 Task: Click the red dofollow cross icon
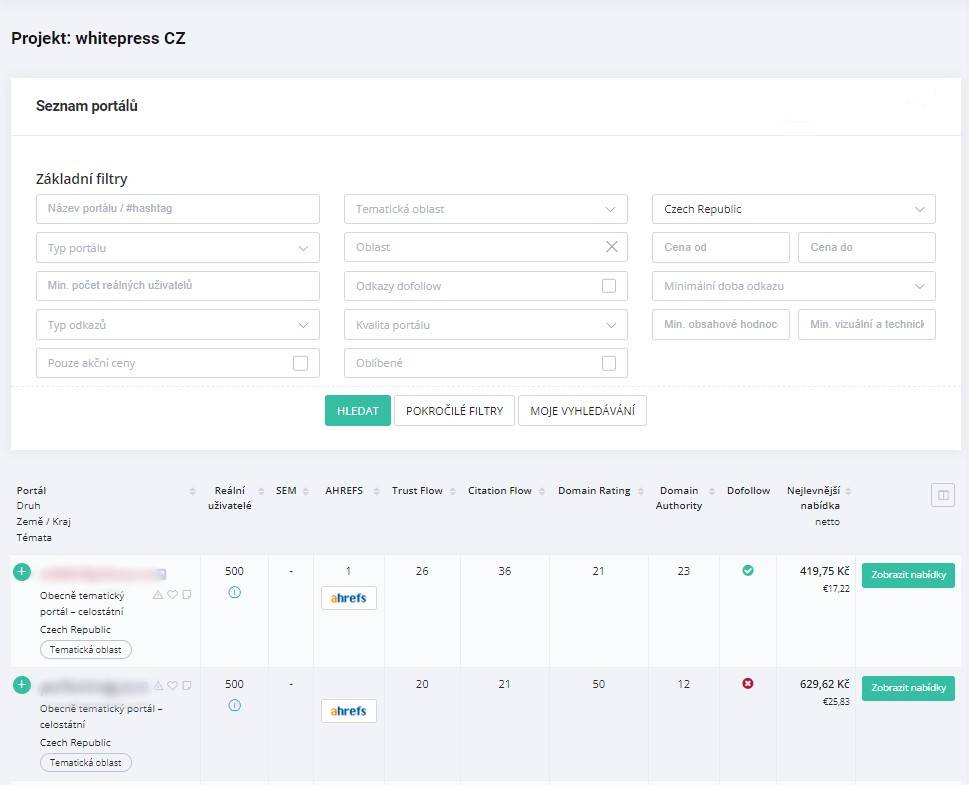coord(748,684)
